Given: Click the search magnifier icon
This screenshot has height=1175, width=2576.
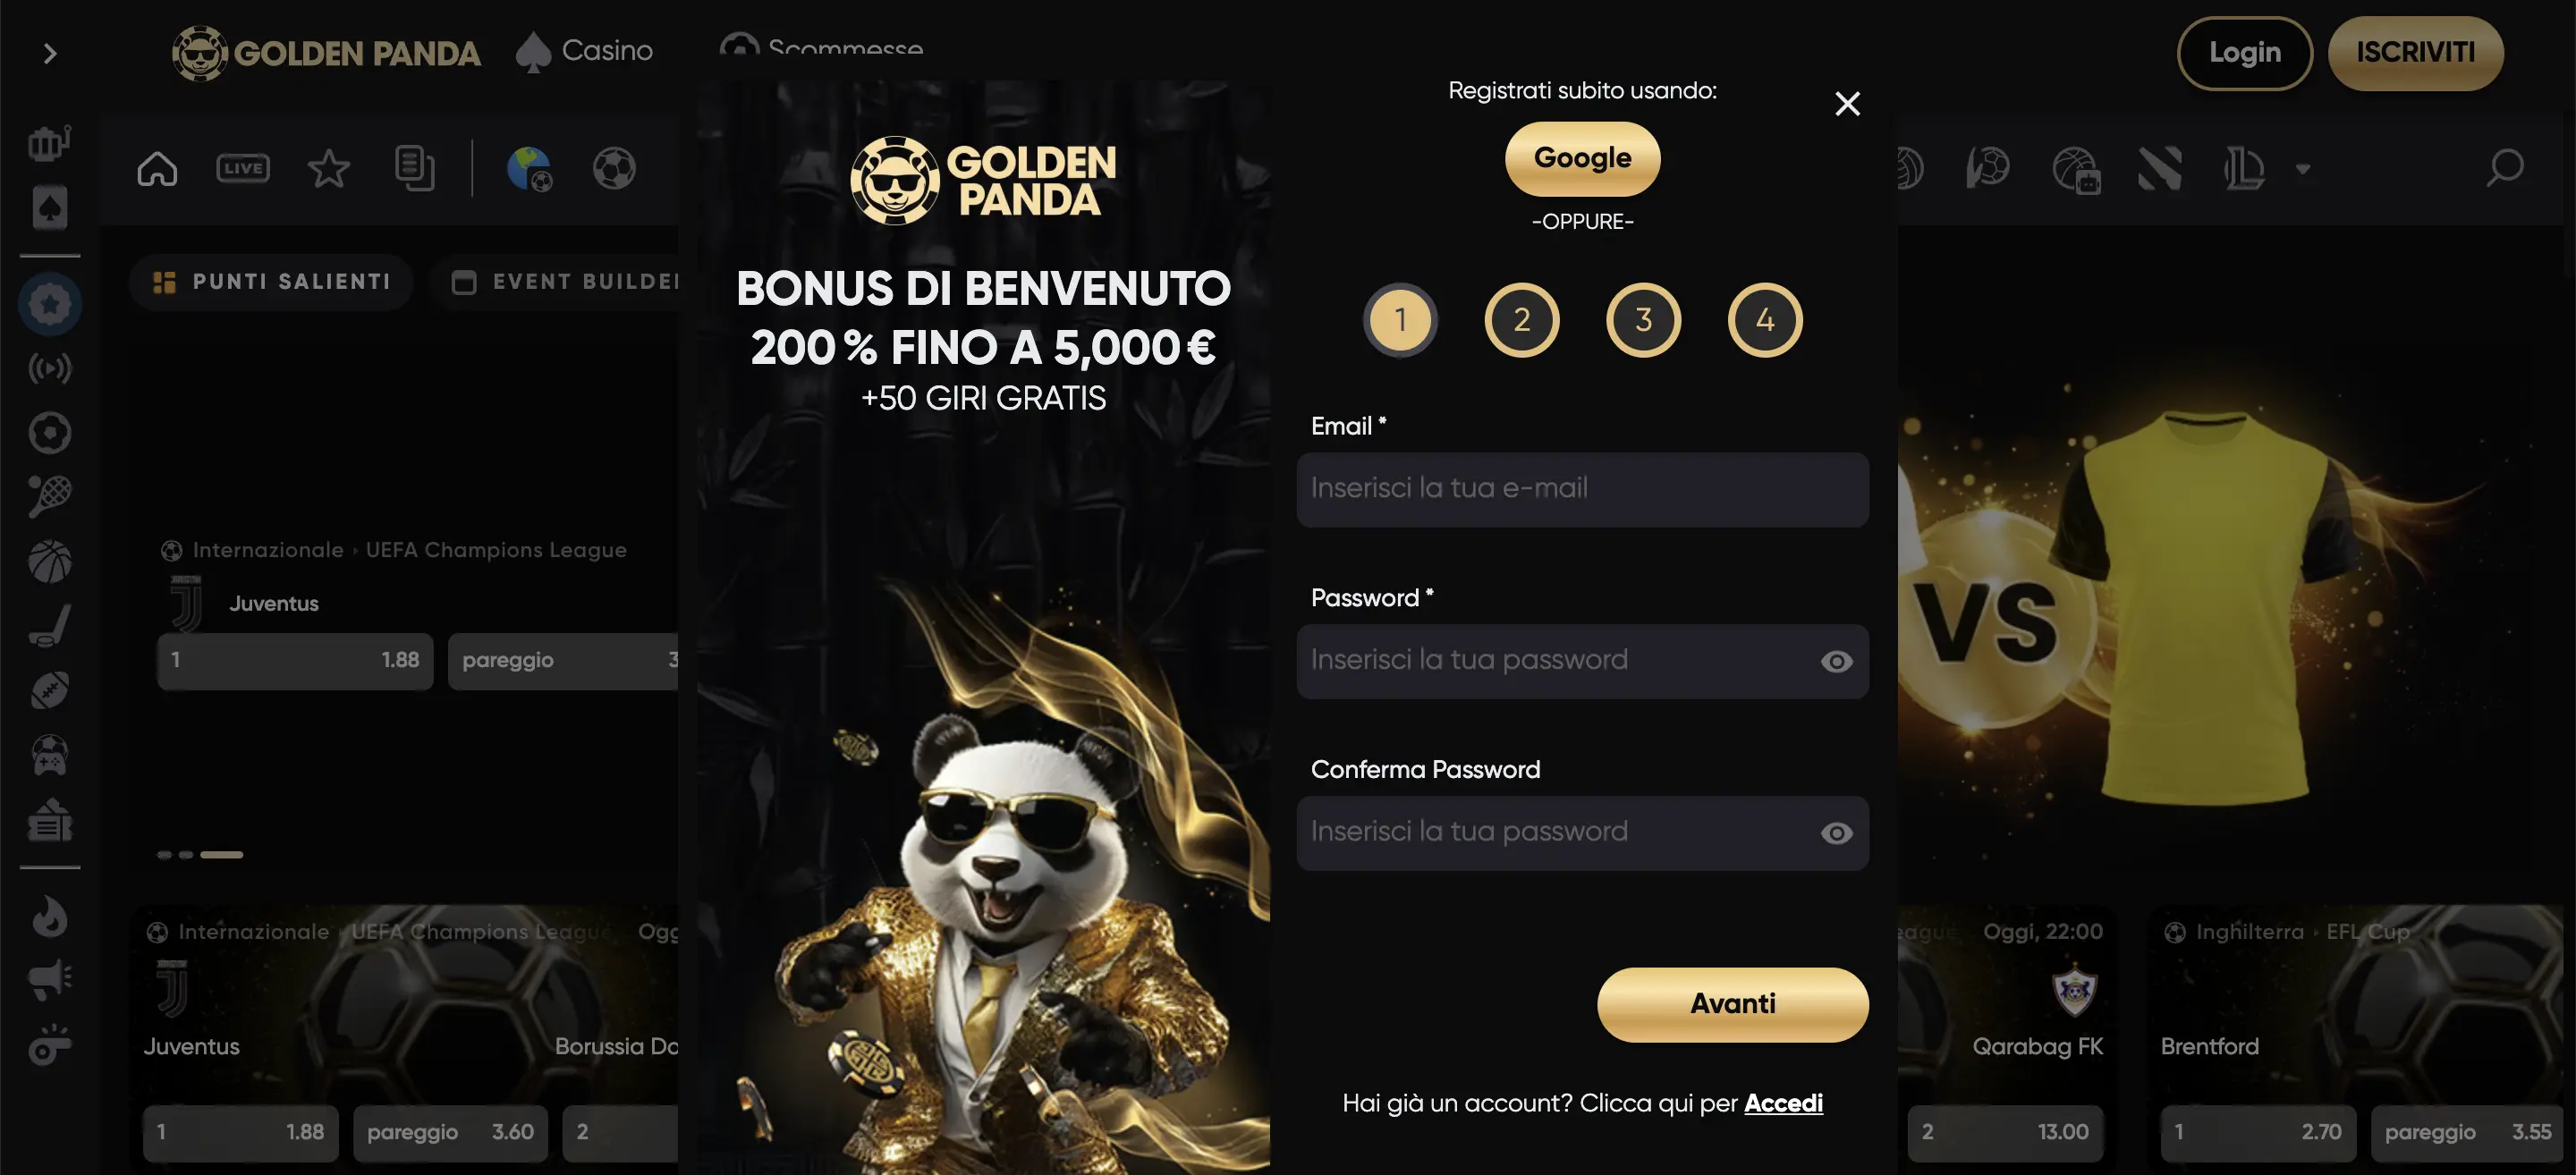Looking at the screenshot, I should (2505, 167).
